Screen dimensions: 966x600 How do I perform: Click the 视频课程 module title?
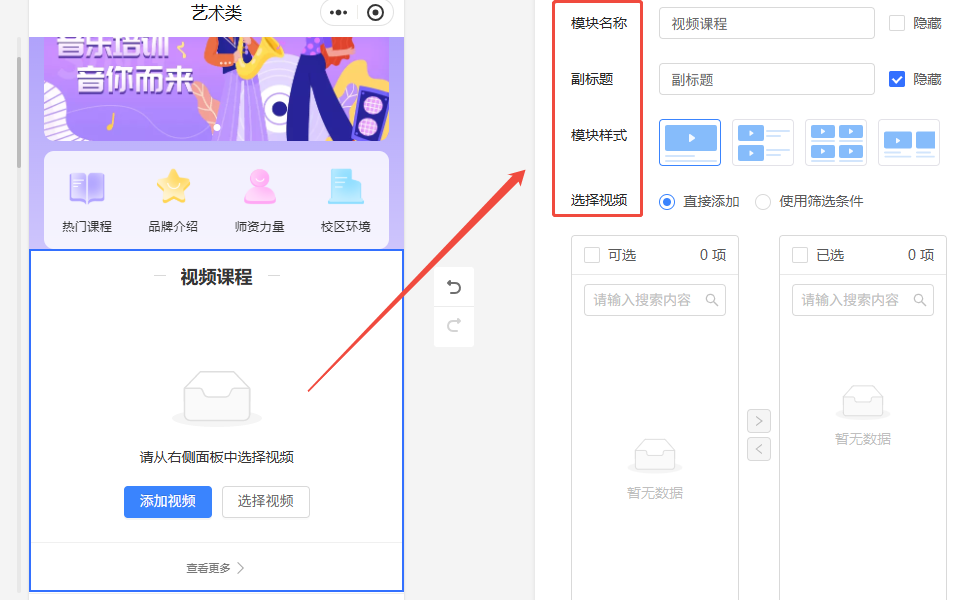click(216, 277)
